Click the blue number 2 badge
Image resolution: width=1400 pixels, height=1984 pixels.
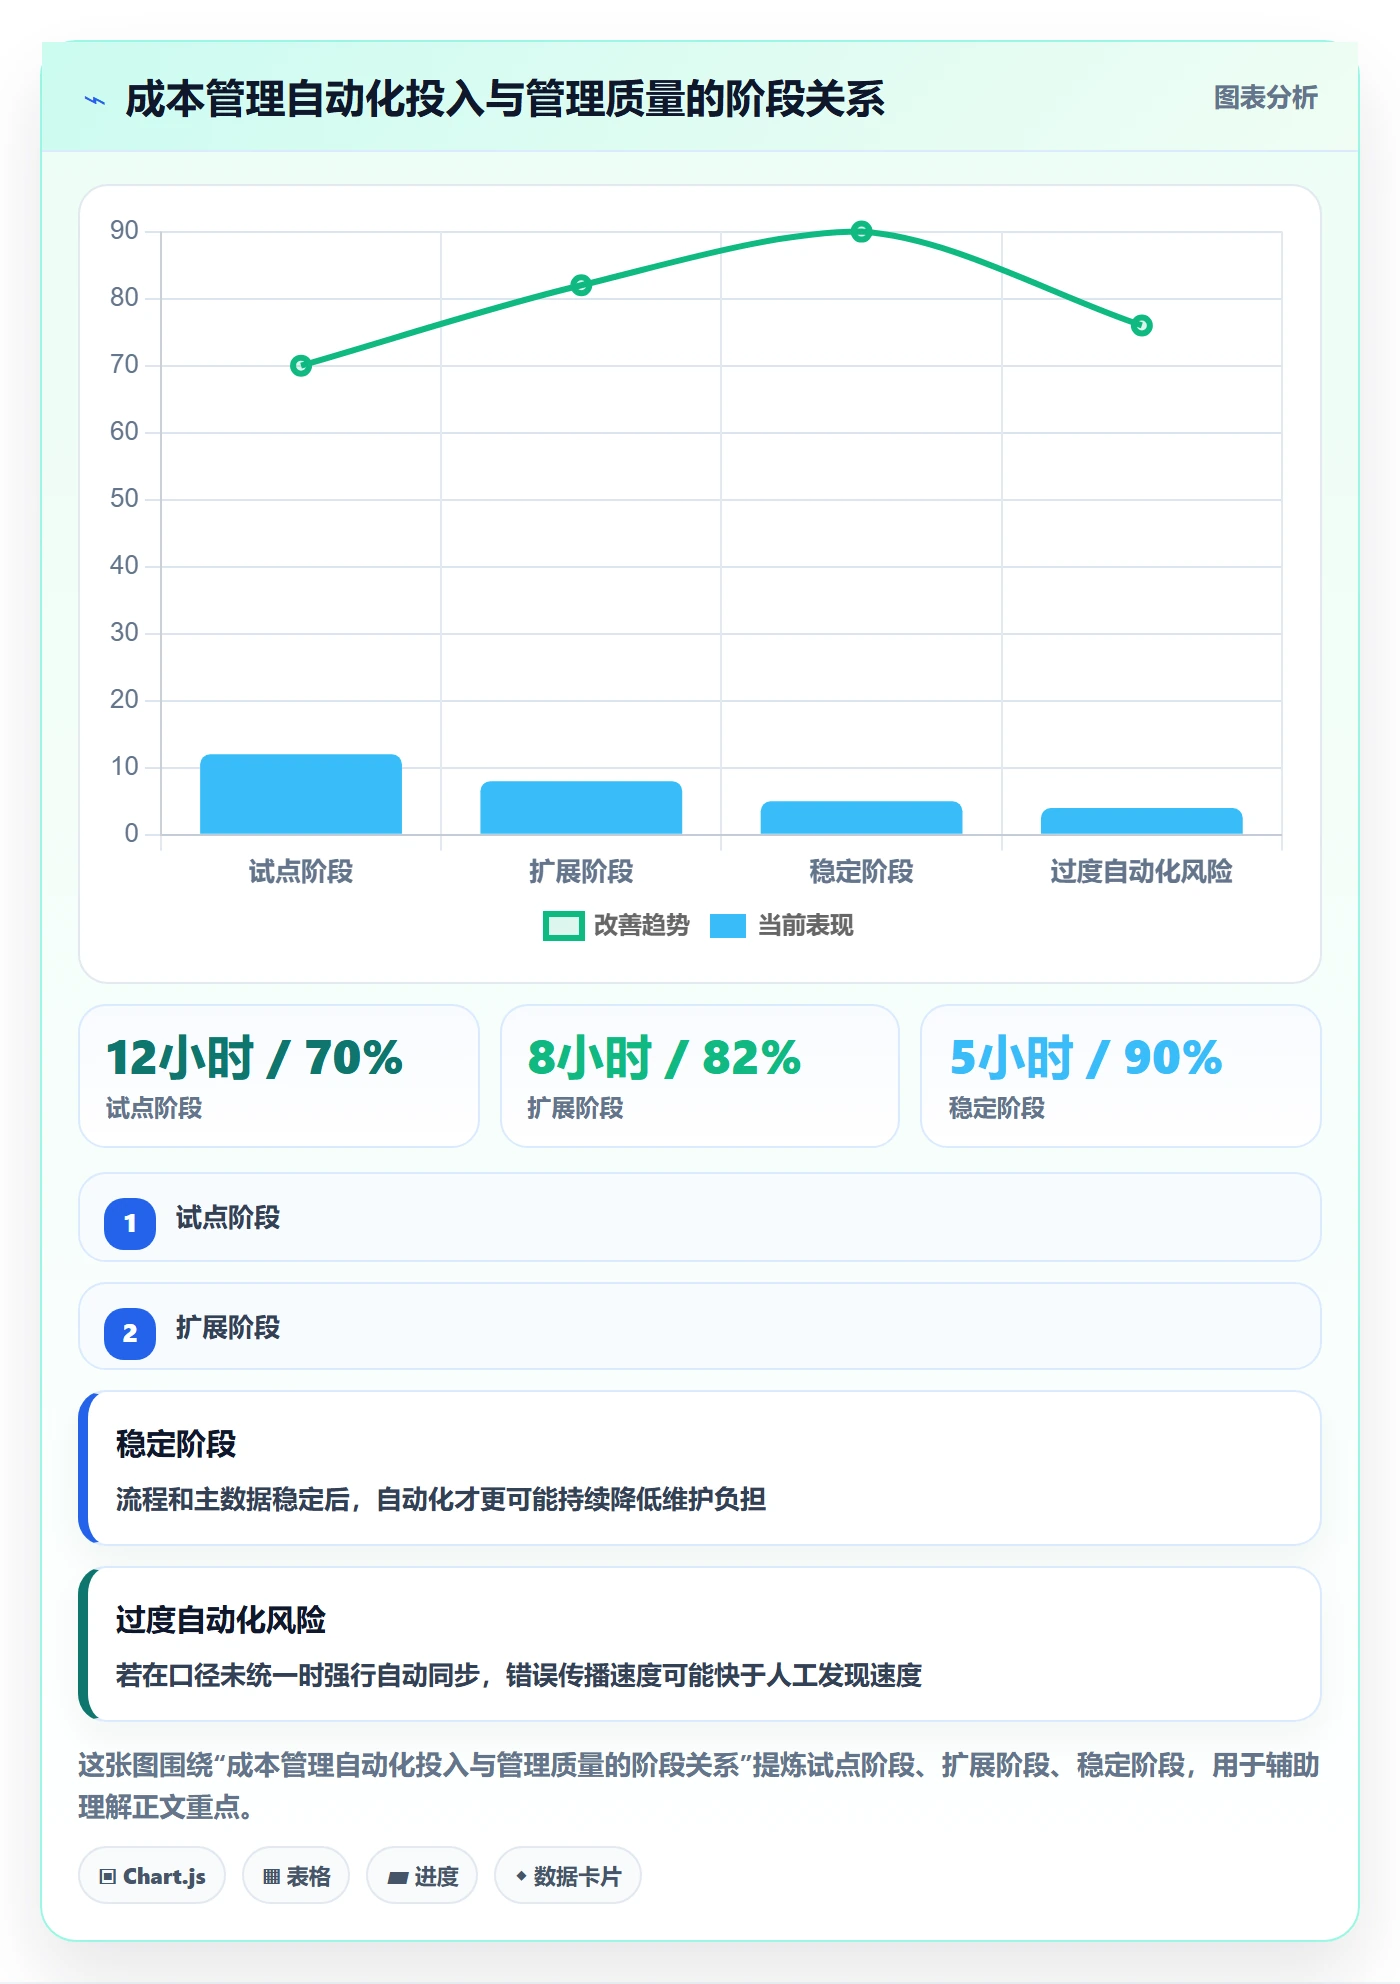pyautogui.click(x=130, y=1333)
